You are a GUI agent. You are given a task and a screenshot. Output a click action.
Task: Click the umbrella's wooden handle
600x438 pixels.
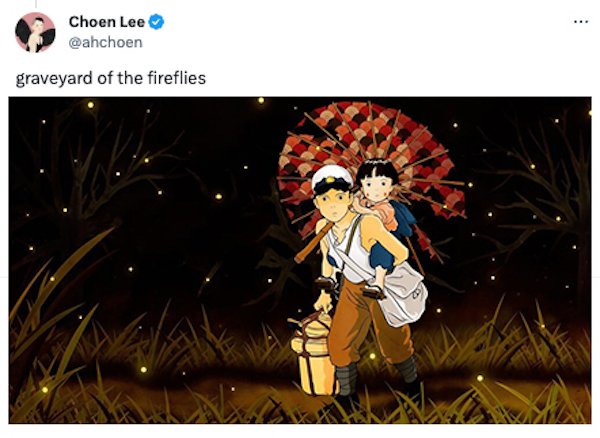tap(314, 242)
